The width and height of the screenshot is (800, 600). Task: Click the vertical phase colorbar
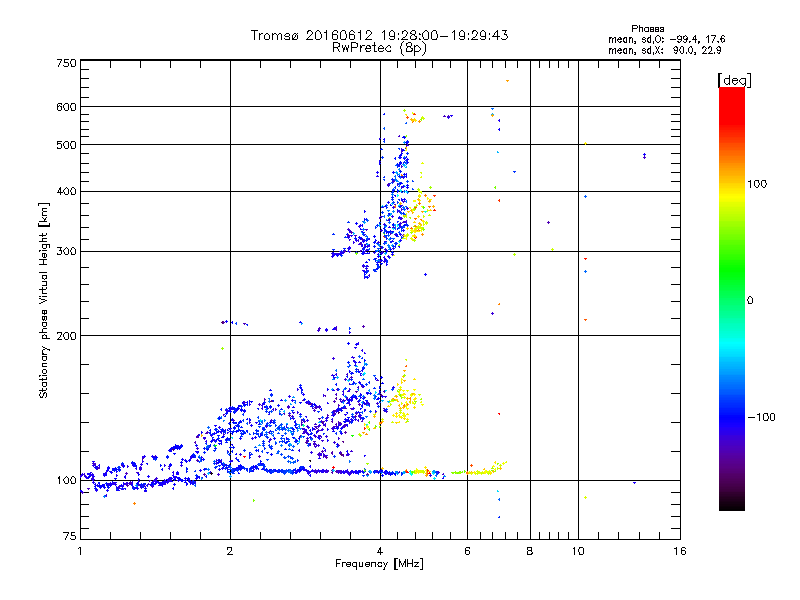click(x=732, y=298)
